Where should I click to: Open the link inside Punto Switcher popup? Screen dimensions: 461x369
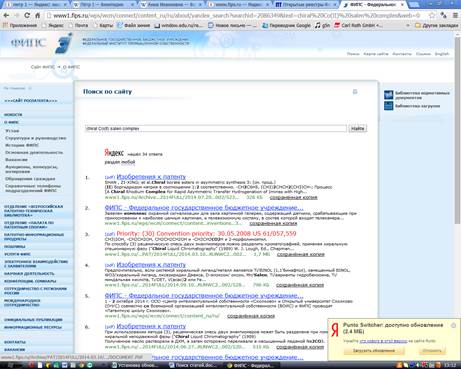click(x=383, y=341)
